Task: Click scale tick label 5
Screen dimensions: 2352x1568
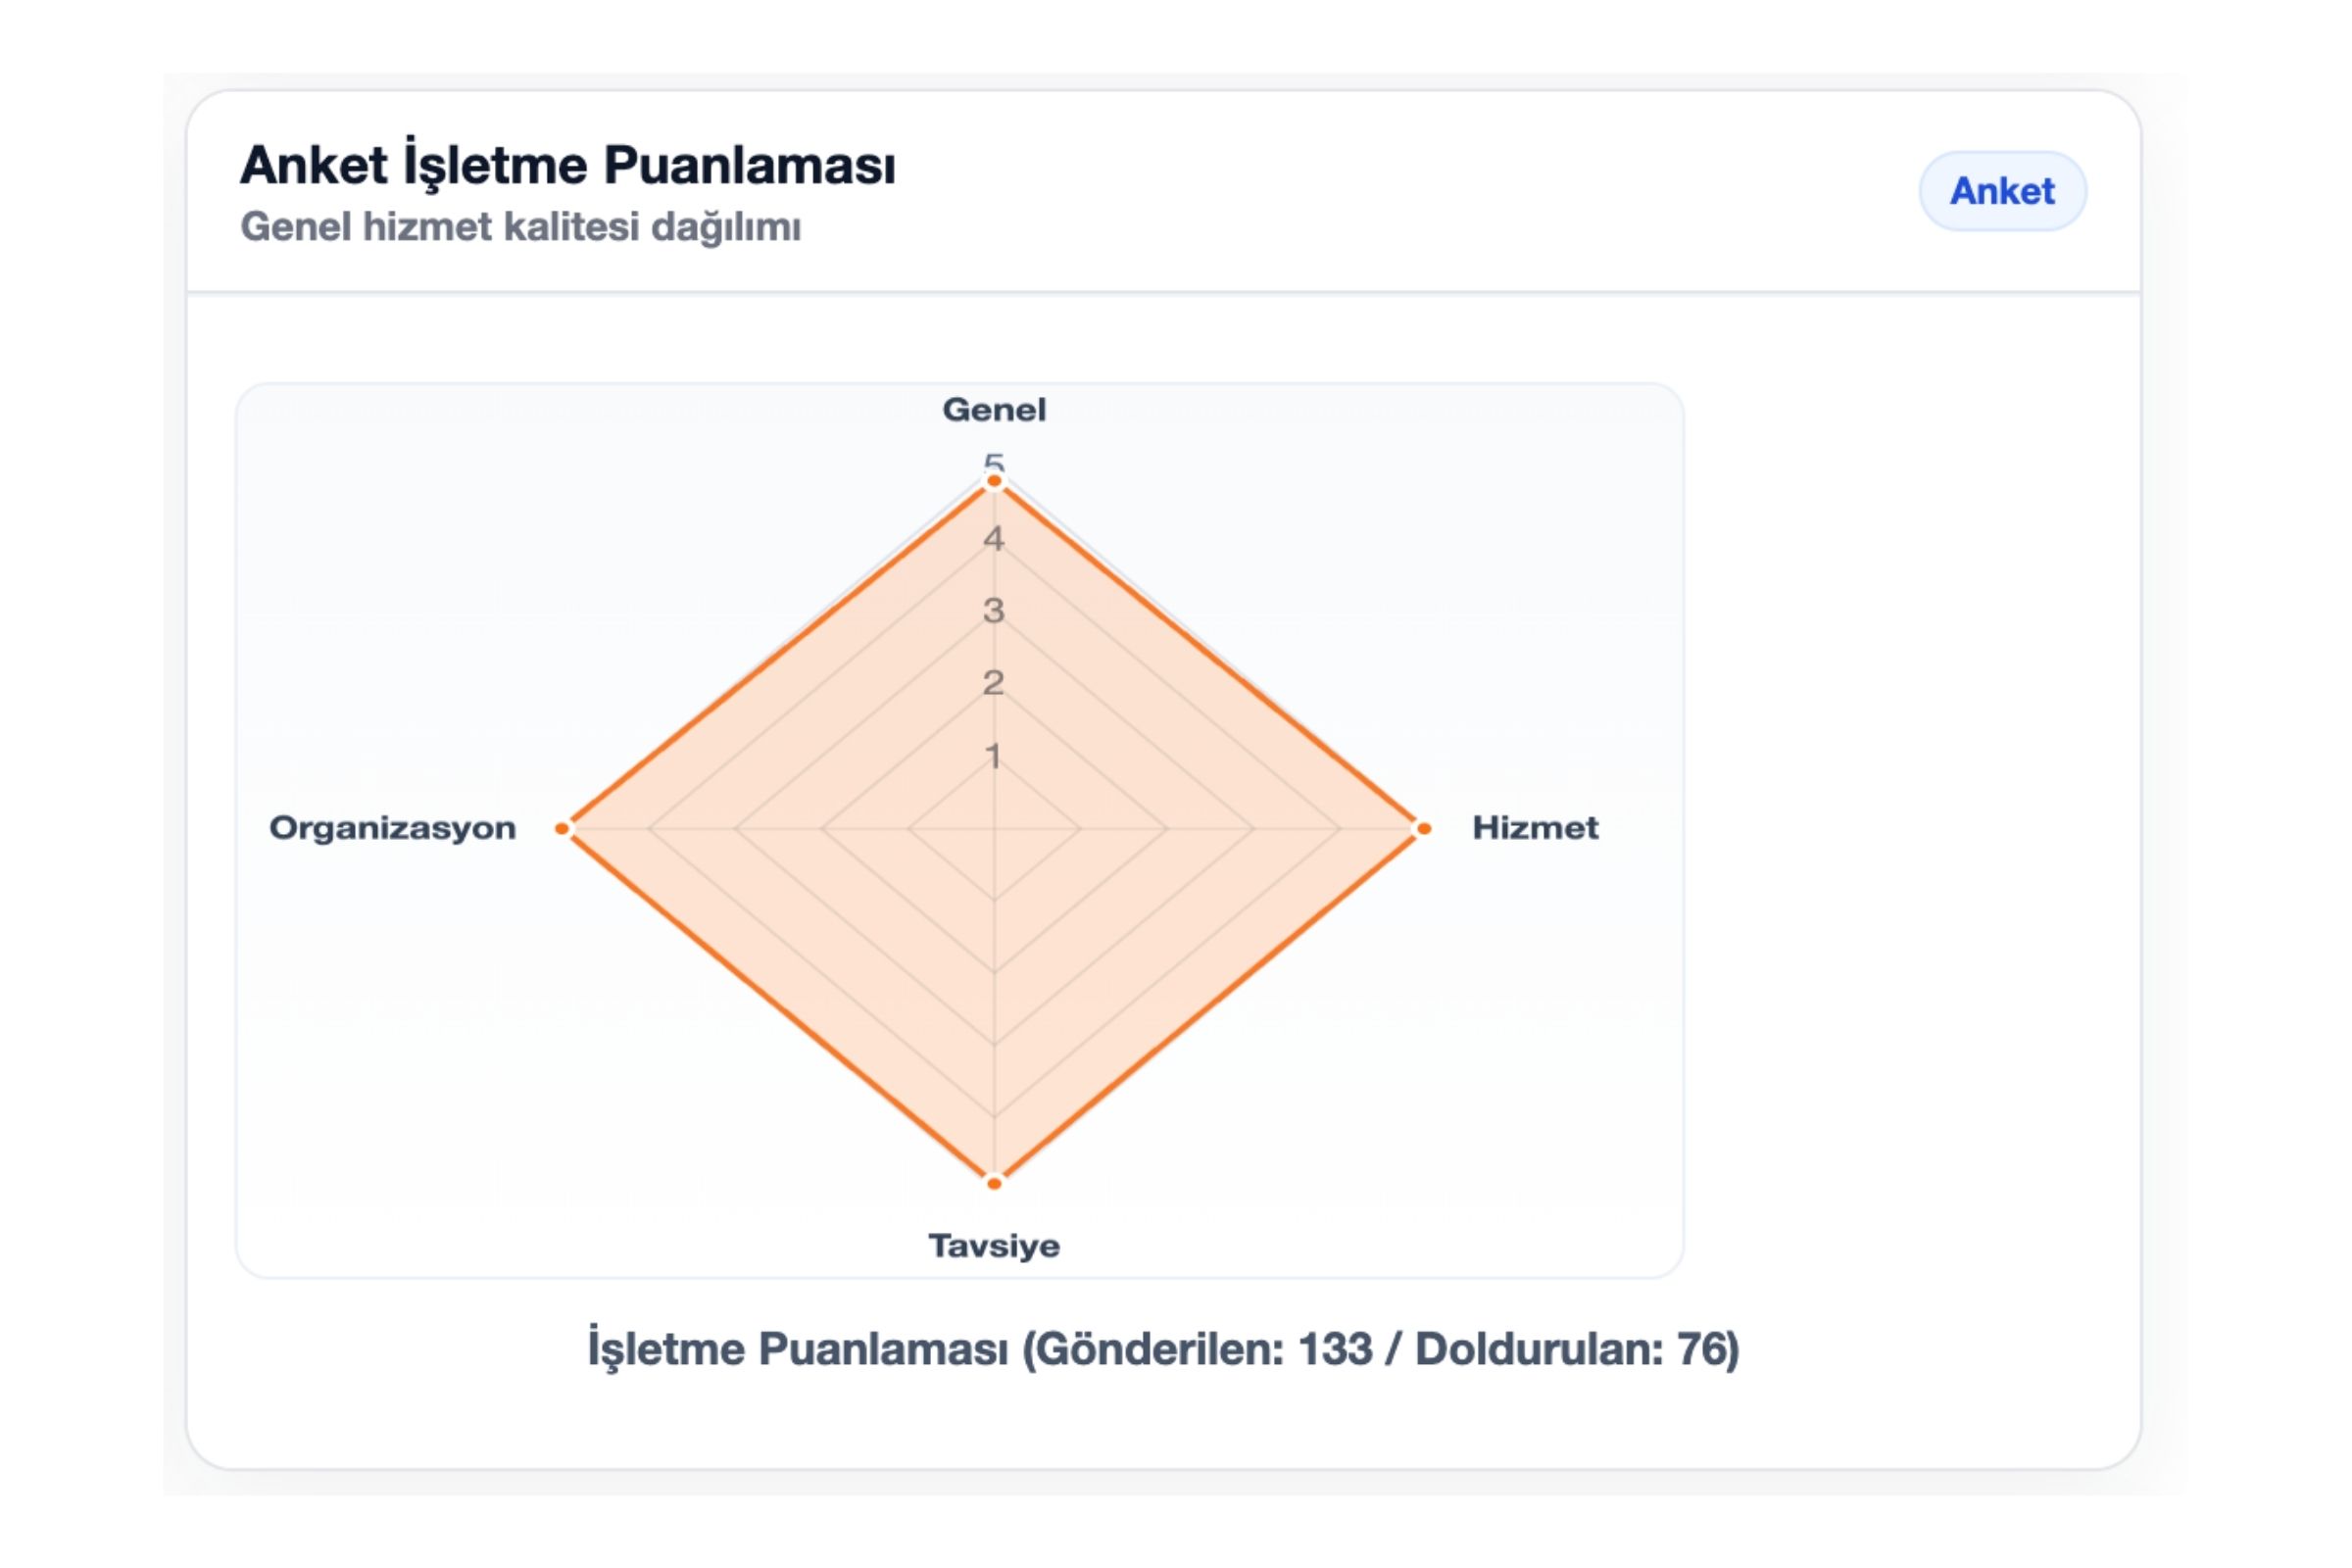Action: (993, 462)
